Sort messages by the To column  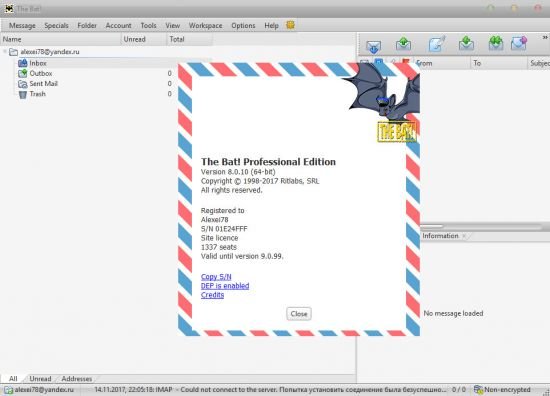pyautogui.click(x=498, y=63)
